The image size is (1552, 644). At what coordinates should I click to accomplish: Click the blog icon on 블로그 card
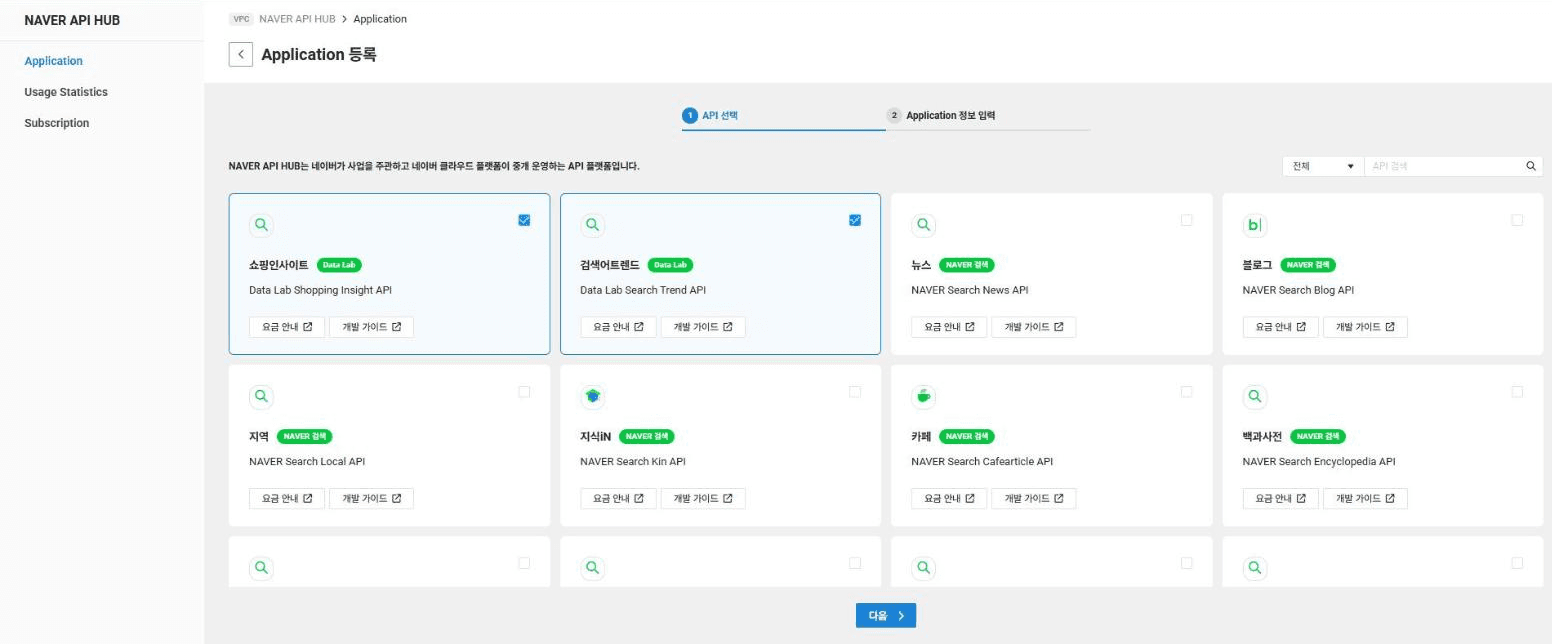(x=1255, y=225)
